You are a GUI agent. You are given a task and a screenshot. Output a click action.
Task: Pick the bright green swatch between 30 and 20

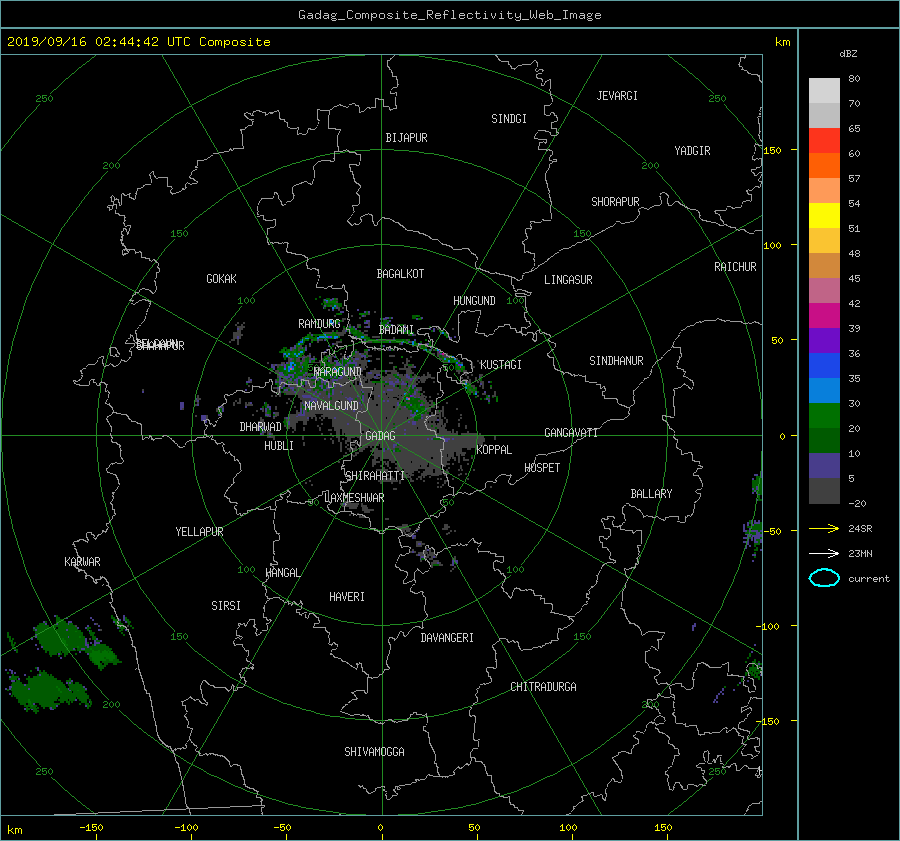824,416
